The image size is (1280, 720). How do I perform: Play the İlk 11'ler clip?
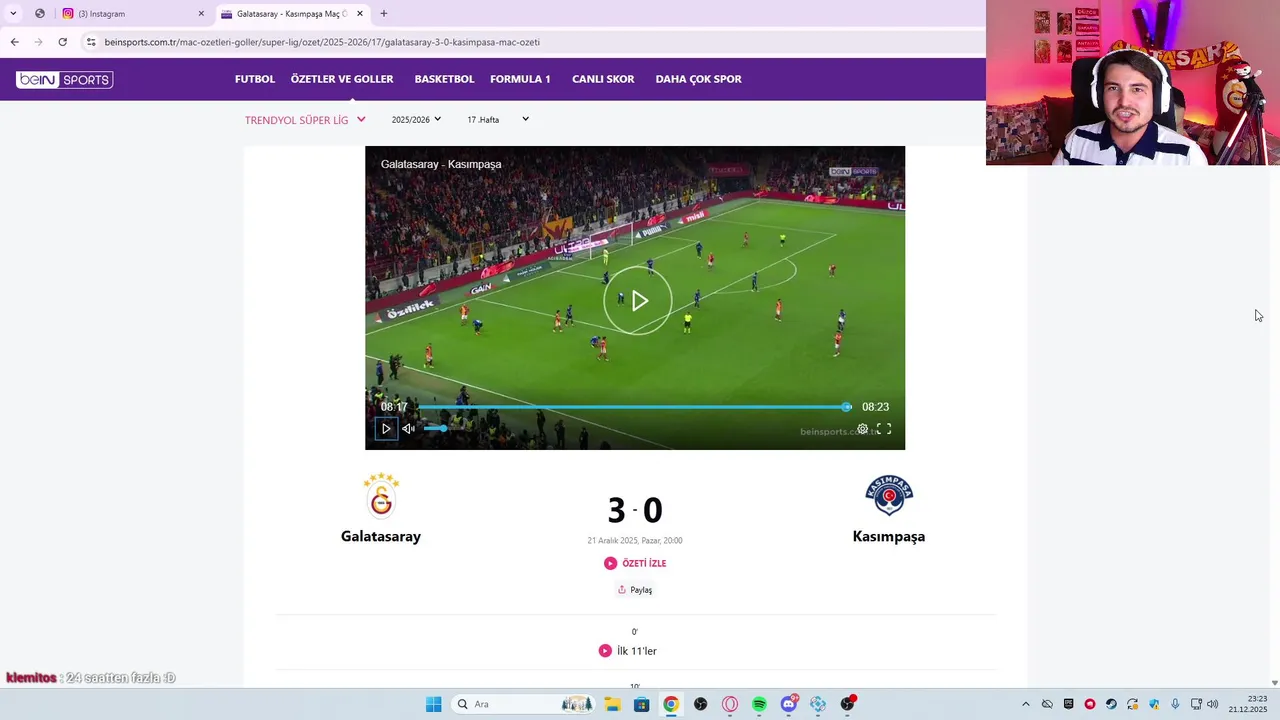coord(630,651)
